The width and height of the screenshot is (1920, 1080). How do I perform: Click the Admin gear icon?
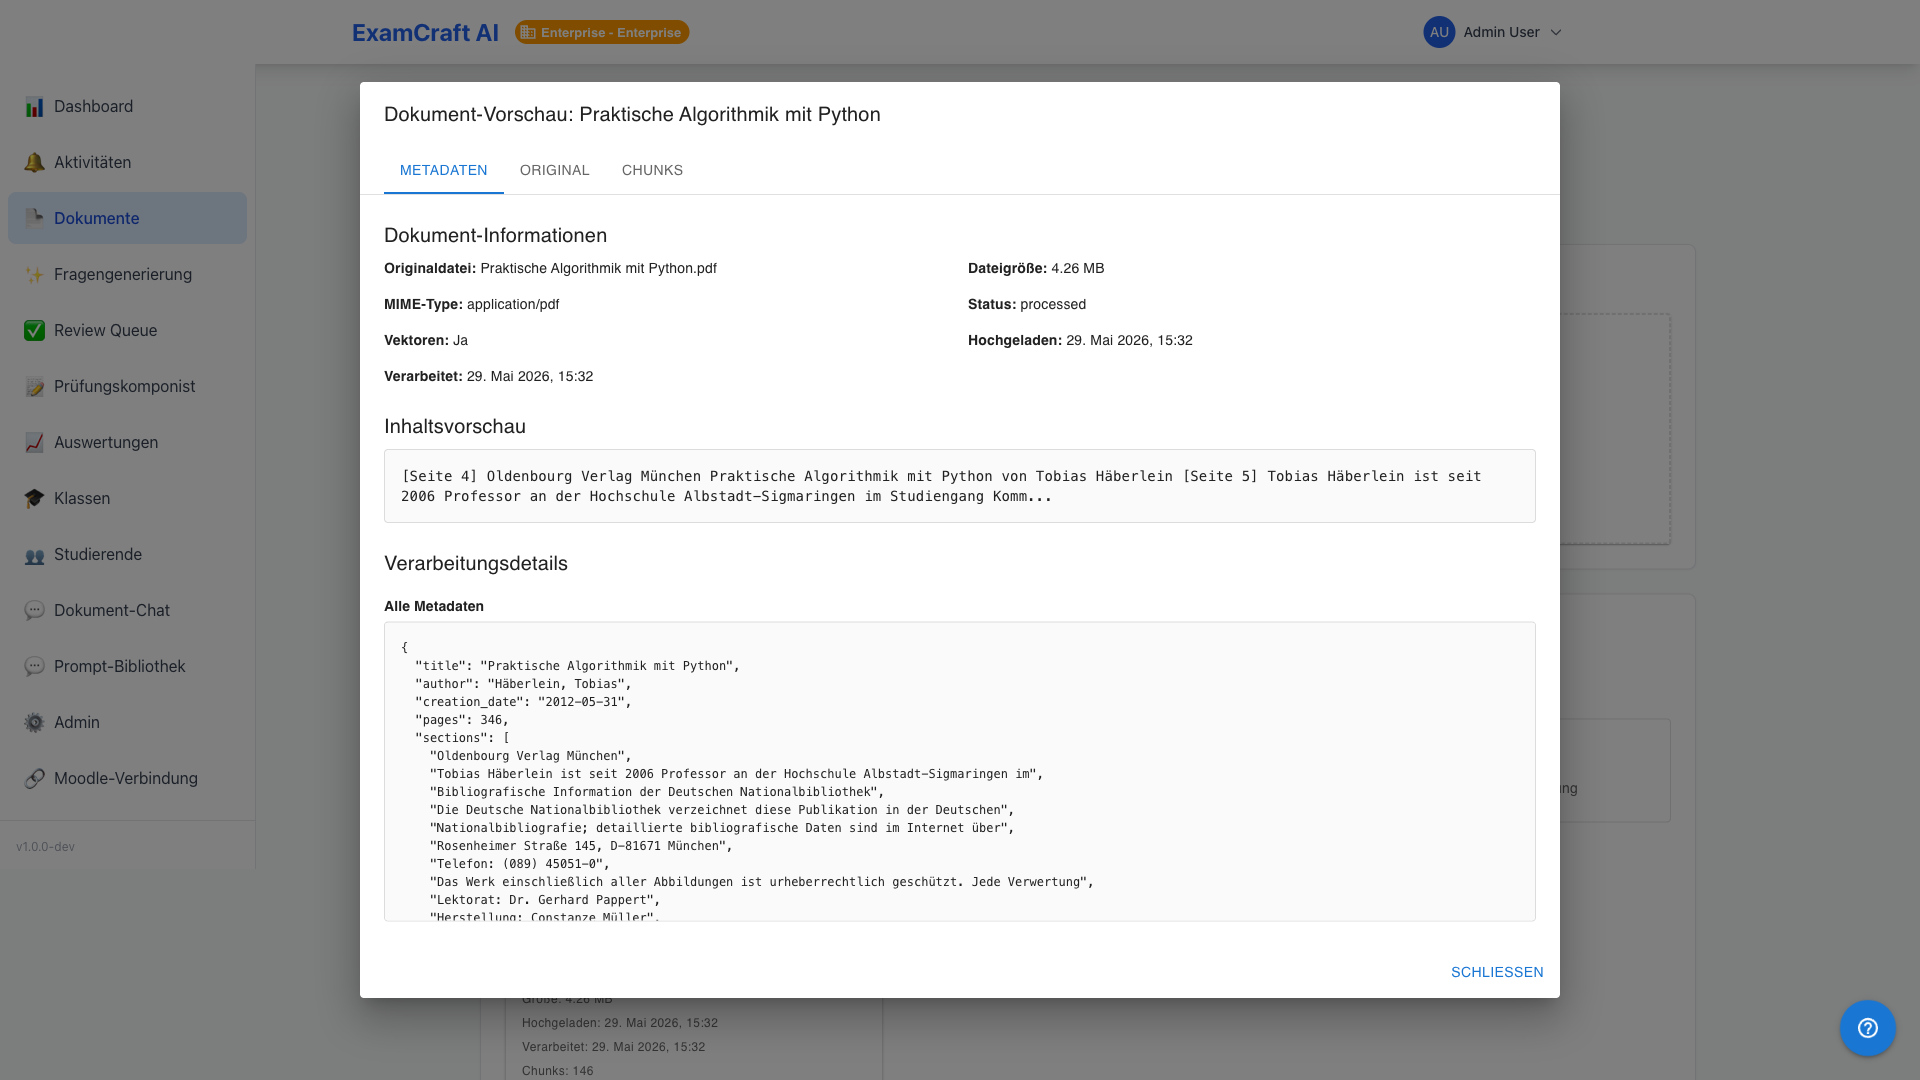34,723
